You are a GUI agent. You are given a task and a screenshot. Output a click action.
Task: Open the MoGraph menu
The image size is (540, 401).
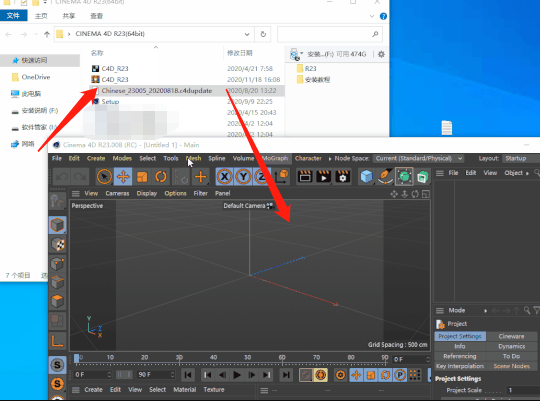pyautogui.click(x=274, y=158)
